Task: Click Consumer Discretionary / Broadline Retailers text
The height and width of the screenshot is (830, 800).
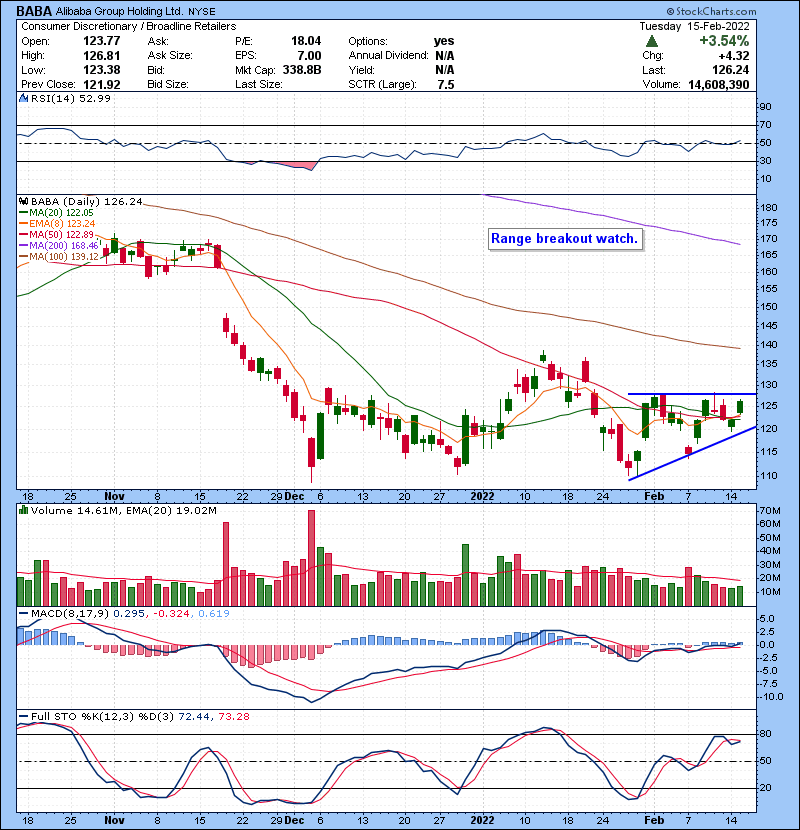Action: coord(129,26)
